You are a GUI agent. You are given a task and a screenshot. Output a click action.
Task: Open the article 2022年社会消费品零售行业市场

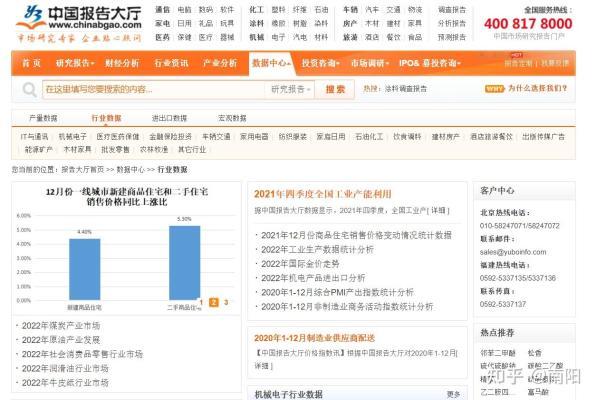pyautogui.click(x=82, y=354)
